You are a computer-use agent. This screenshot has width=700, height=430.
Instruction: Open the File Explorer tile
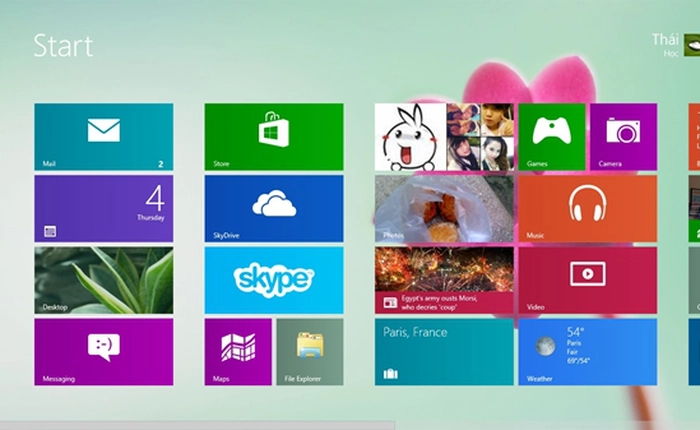[310, 352]
